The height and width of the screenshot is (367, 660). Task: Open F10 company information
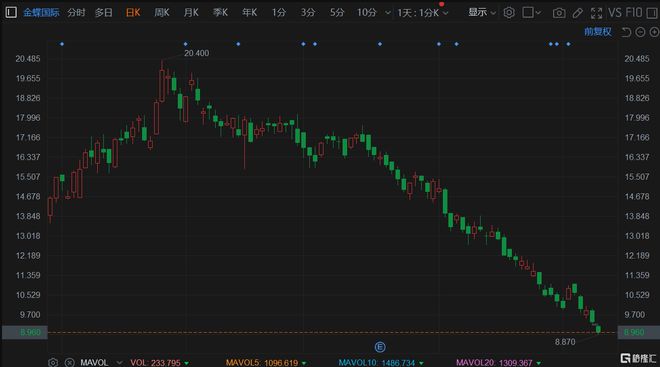tap(633, 13)
